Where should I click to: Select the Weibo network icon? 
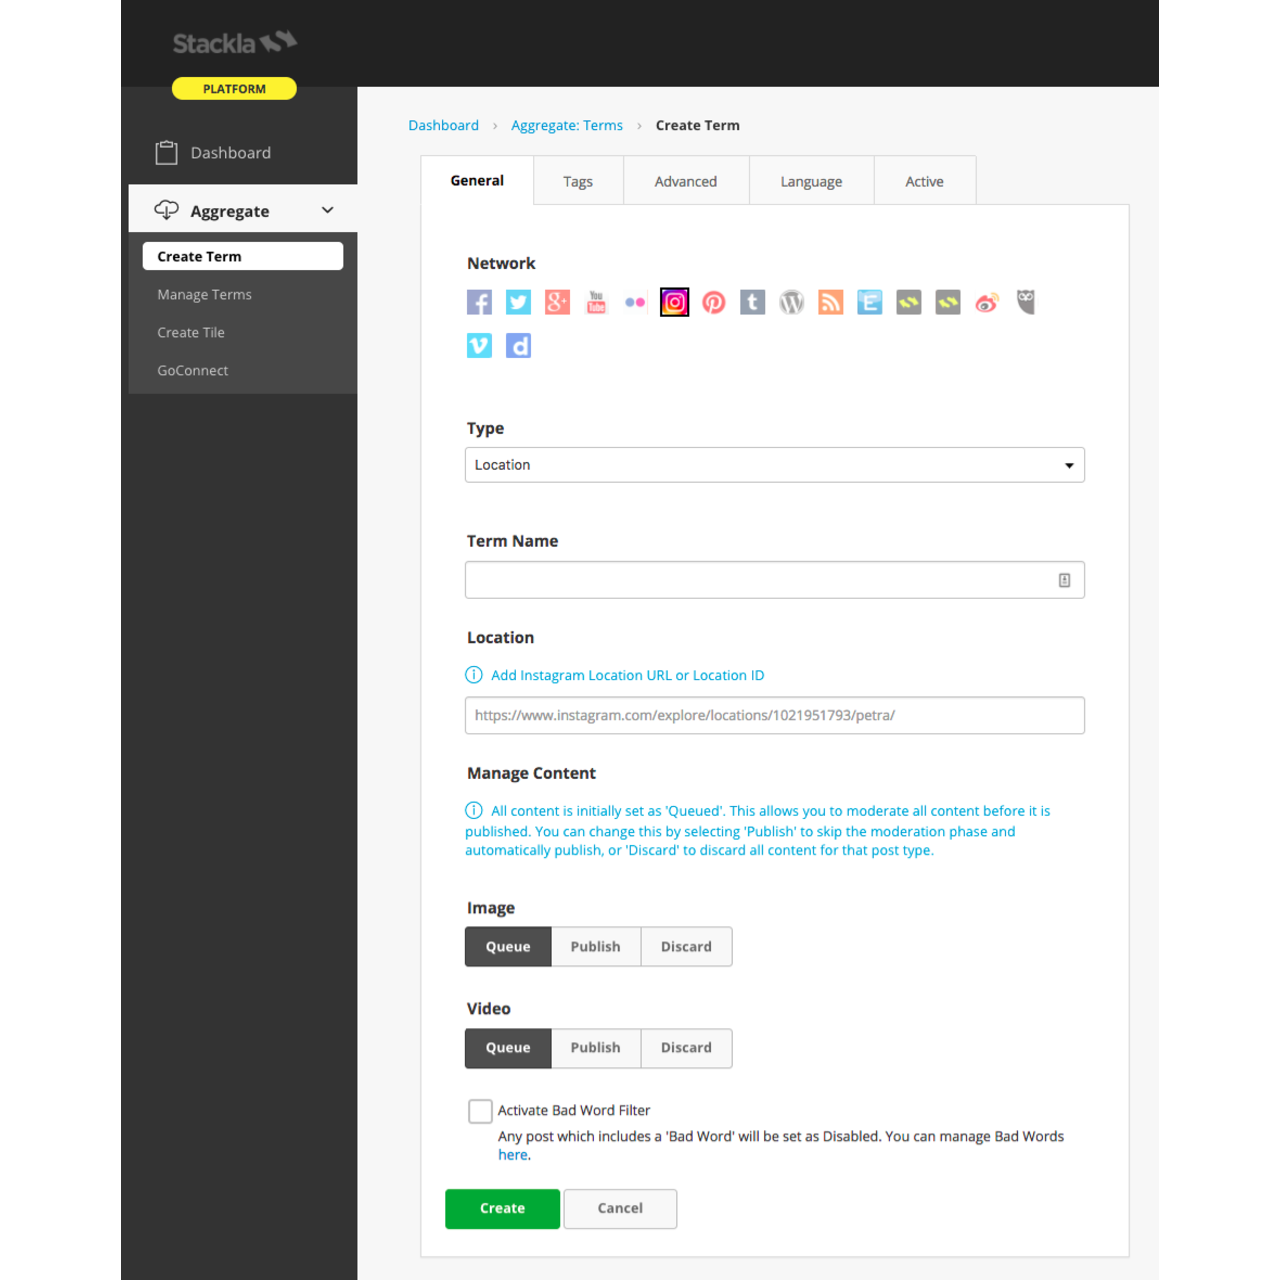tap(986, 302)
